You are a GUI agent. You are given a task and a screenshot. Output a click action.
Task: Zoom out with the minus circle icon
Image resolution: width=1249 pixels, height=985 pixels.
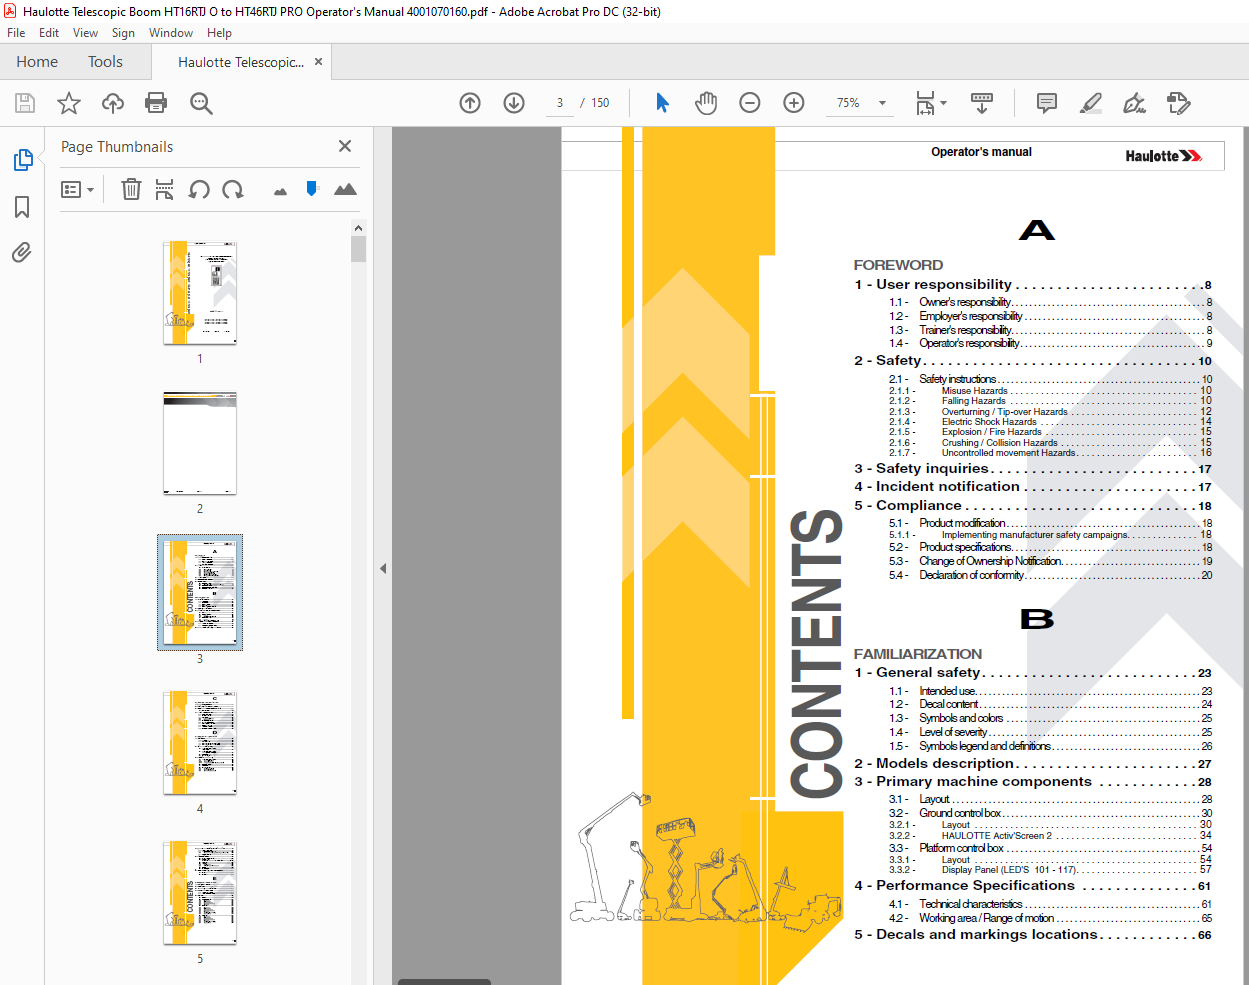[x=750, y=103]
